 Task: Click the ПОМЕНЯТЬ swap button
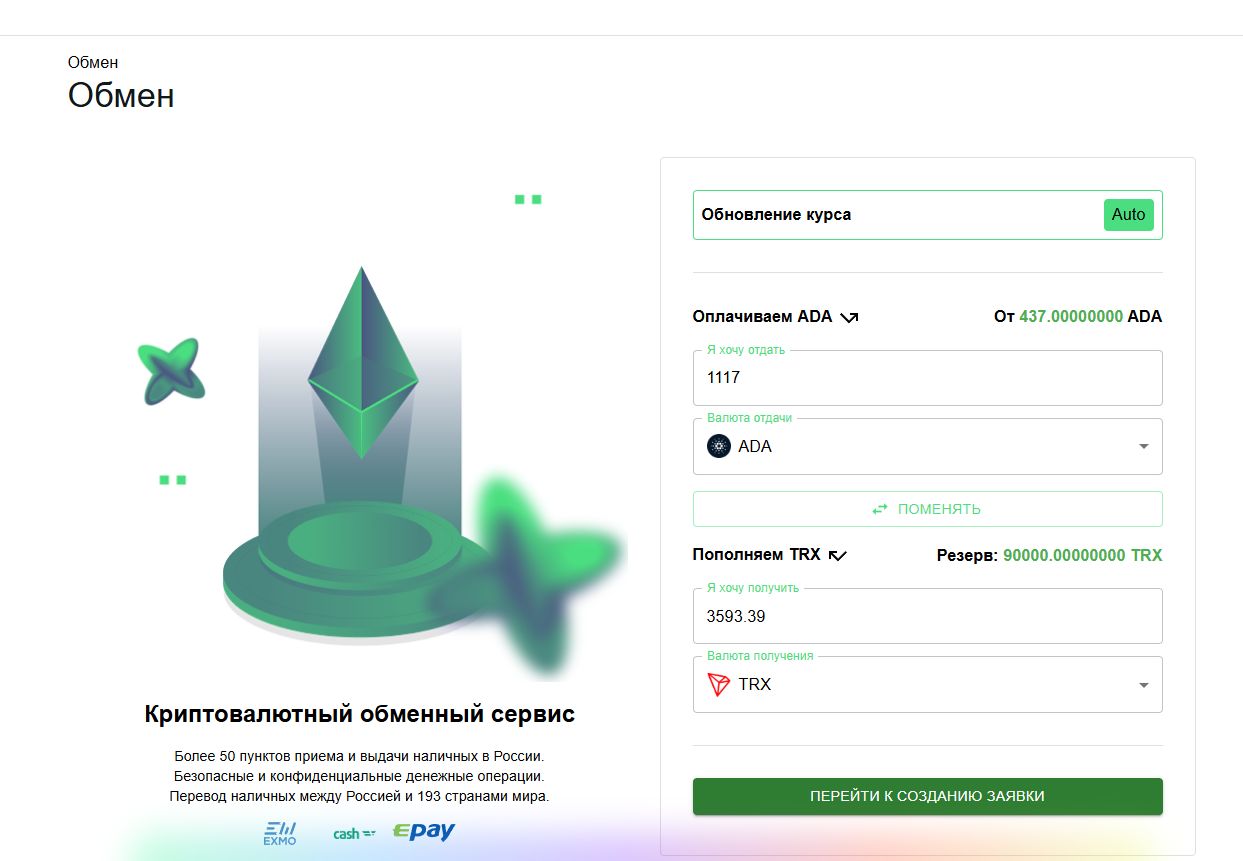(928, 509)
